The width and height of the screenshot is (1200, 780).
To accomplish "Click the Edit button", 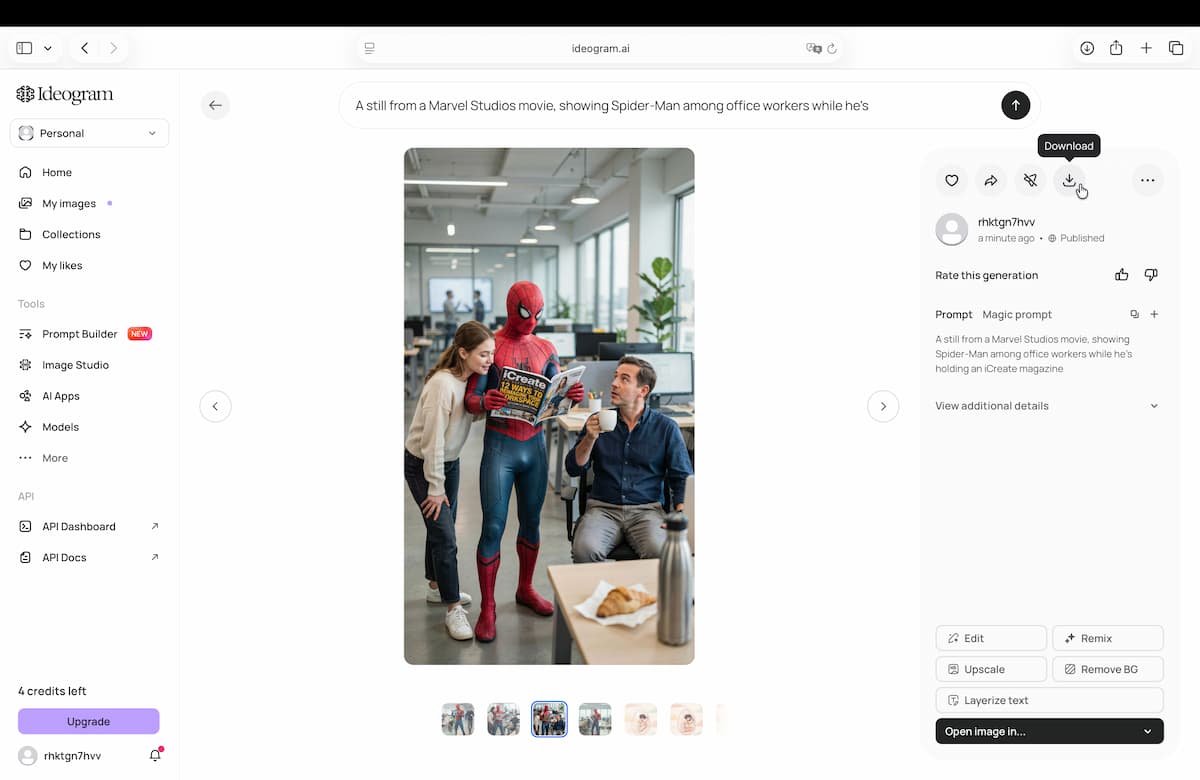I will pos(991,638).
